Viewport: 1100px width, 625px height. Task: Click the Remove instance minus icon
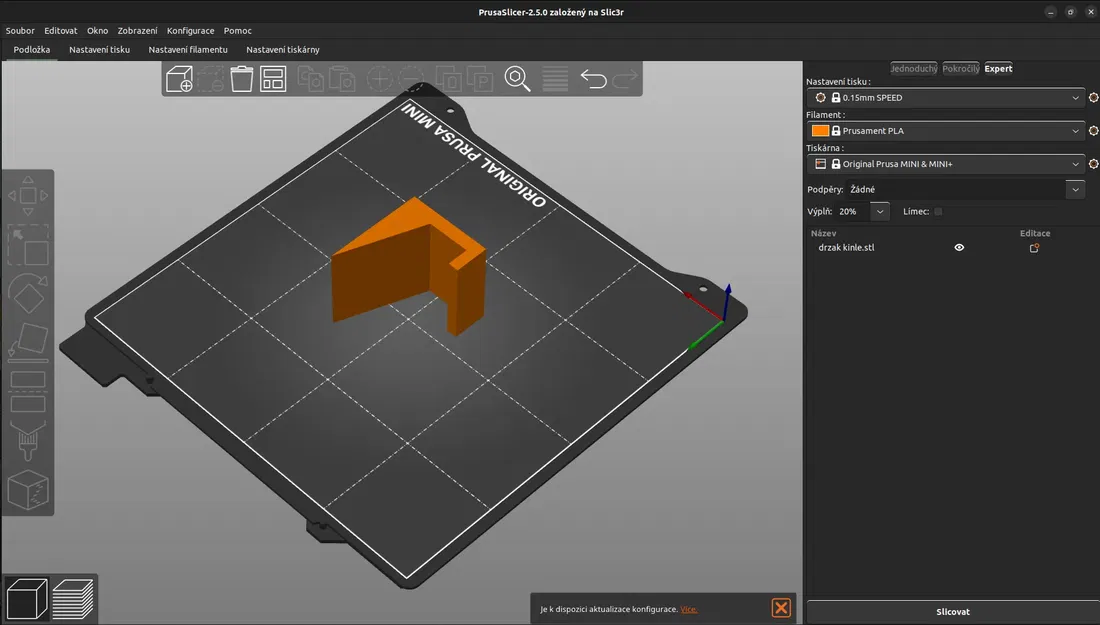pyautogui.click(x=411, y=79)
